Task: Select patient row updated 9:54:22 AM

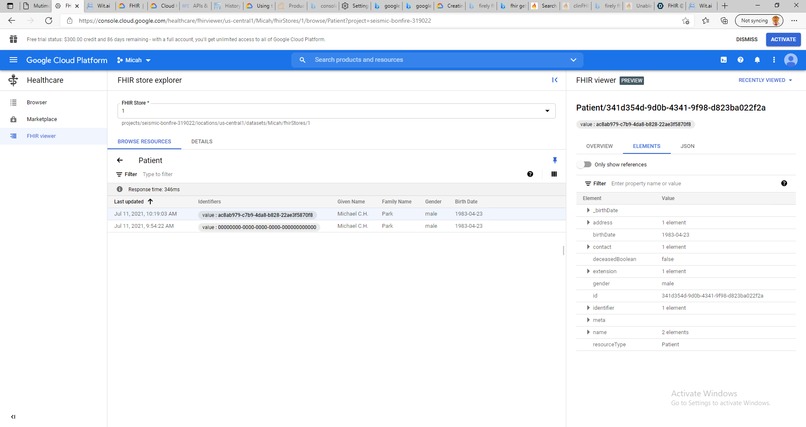Action: coord(337,226)
